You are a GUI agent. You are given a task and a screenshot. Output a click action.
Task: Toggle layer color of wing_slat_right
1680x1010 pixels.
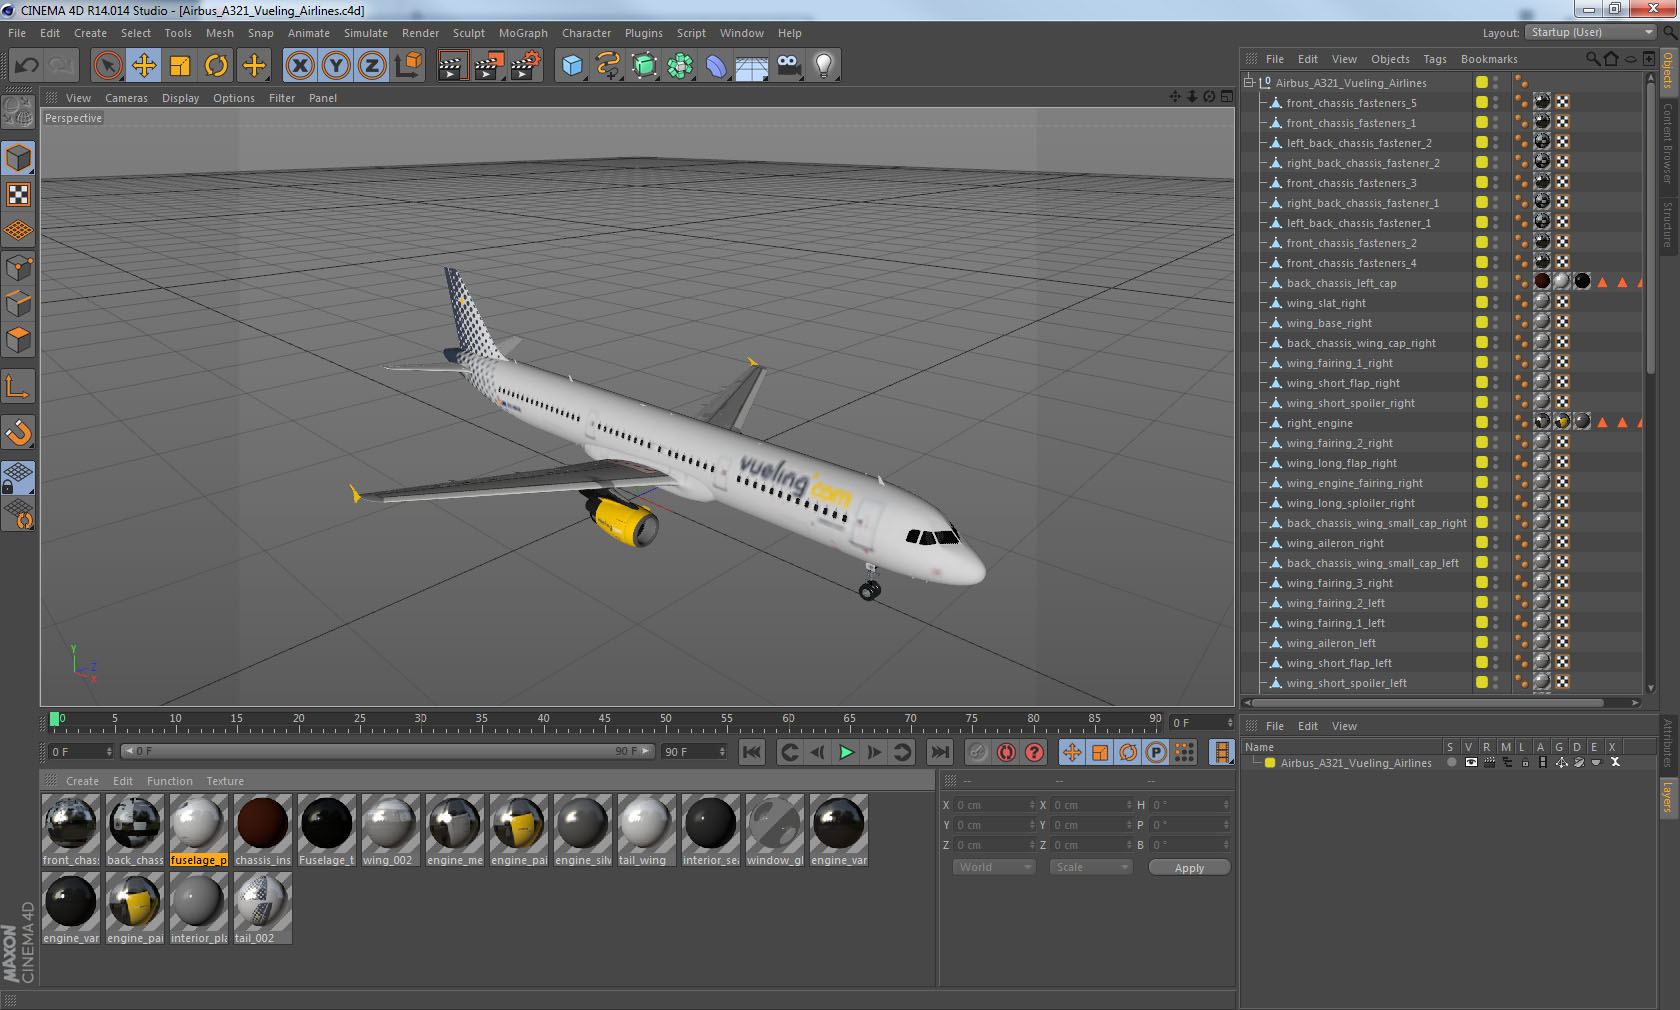coord(1482,303)
